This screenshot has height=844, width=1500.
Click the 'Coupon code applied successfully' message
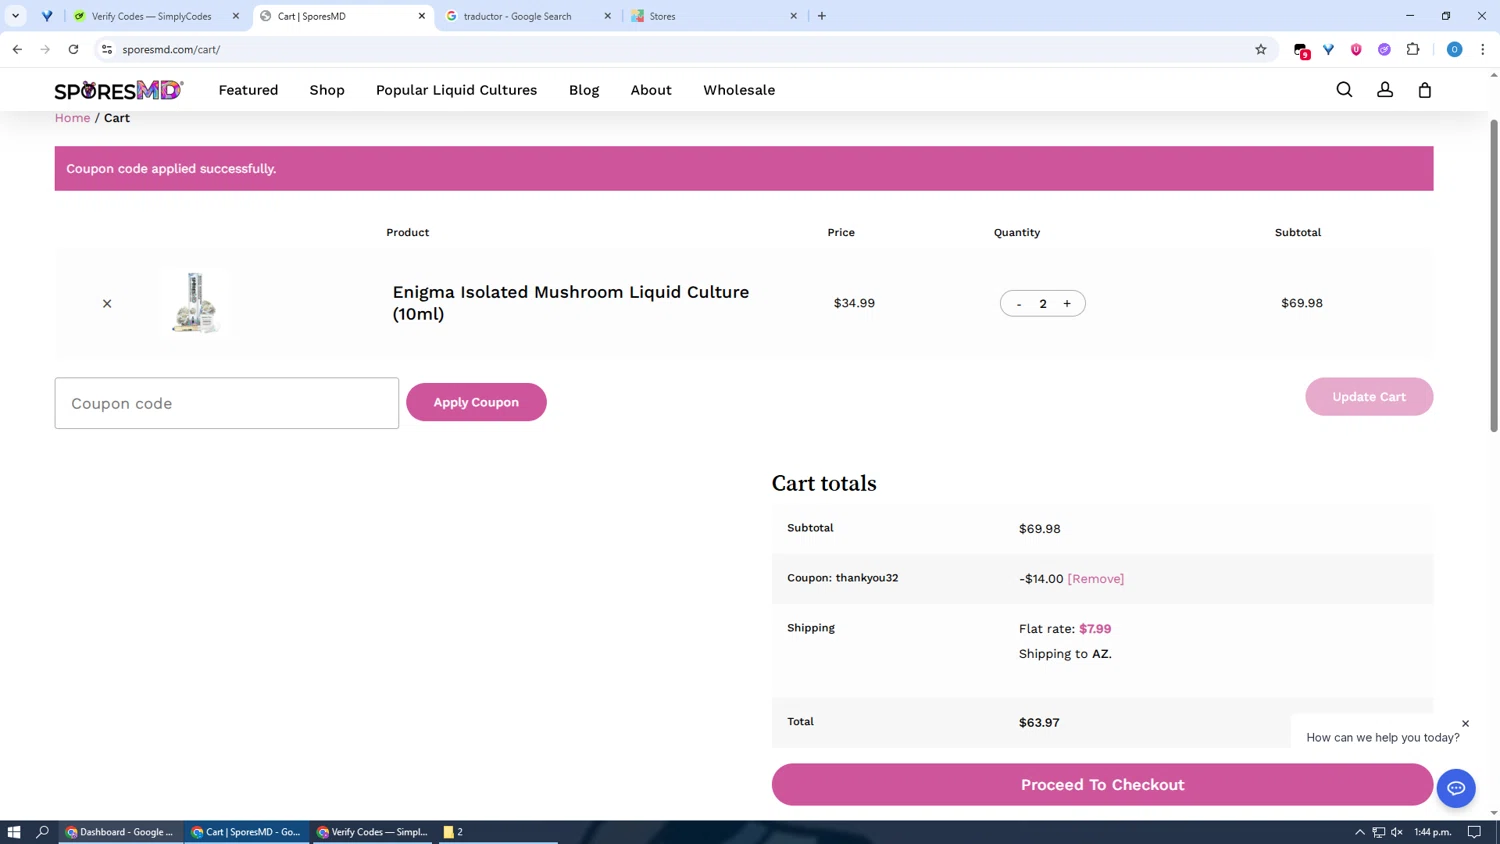click(x=171, y=169)
